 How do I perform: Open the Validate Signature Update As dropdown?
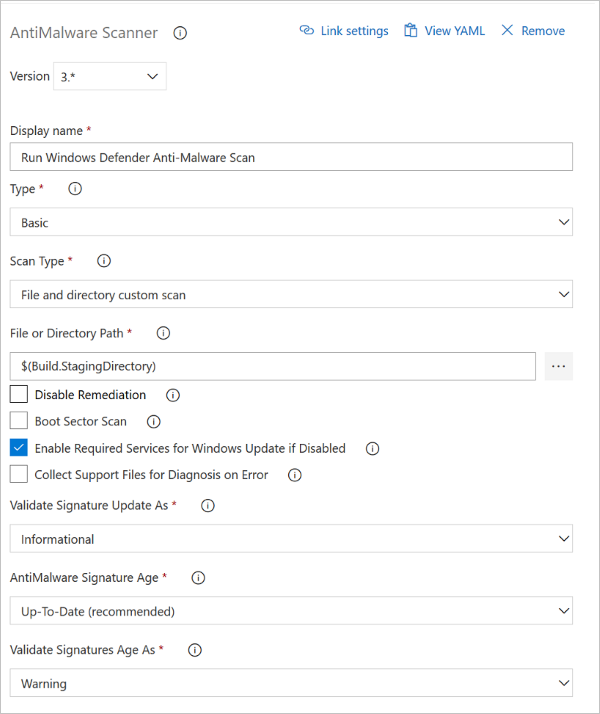[291, 539]
